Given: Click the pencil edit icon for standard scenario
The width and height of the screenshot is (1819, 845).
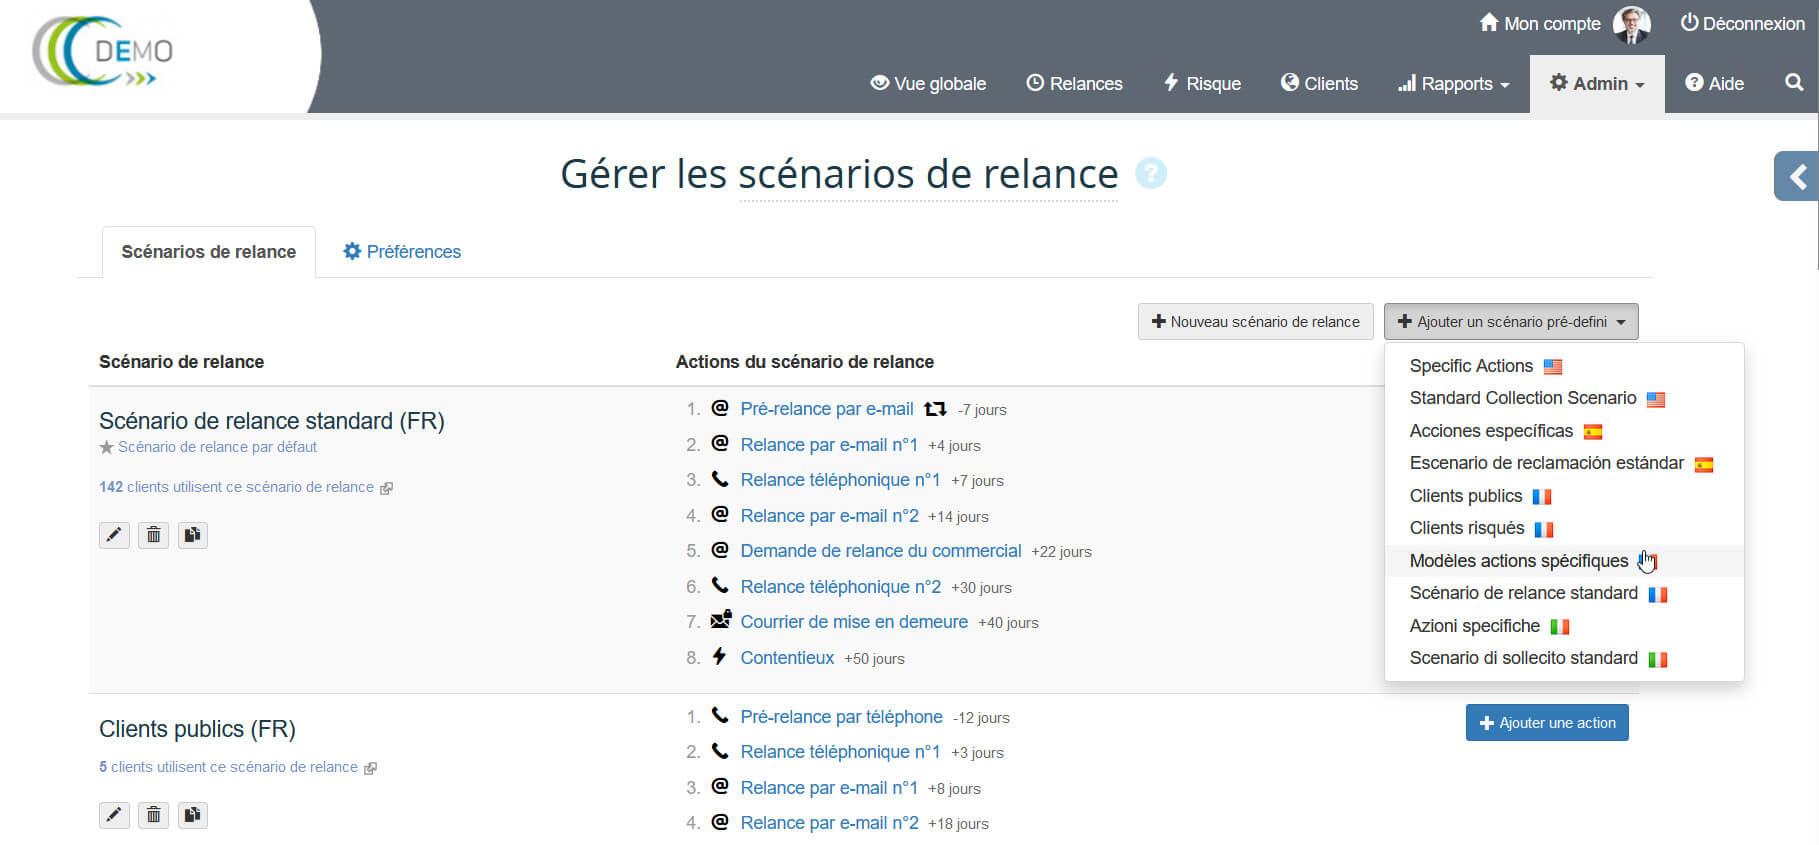Looking at the screenshot, I should point(114,535).
